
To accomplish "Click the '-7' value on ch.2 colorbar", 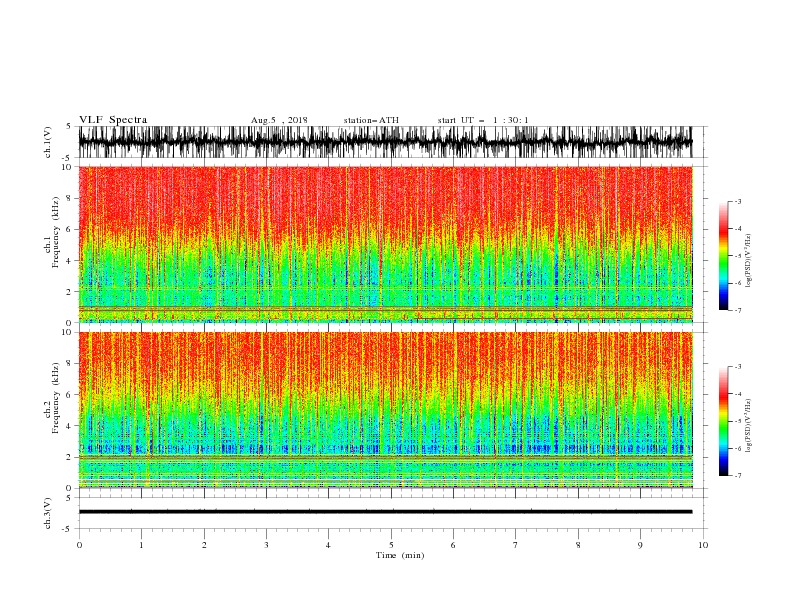I will click(738, 476).
